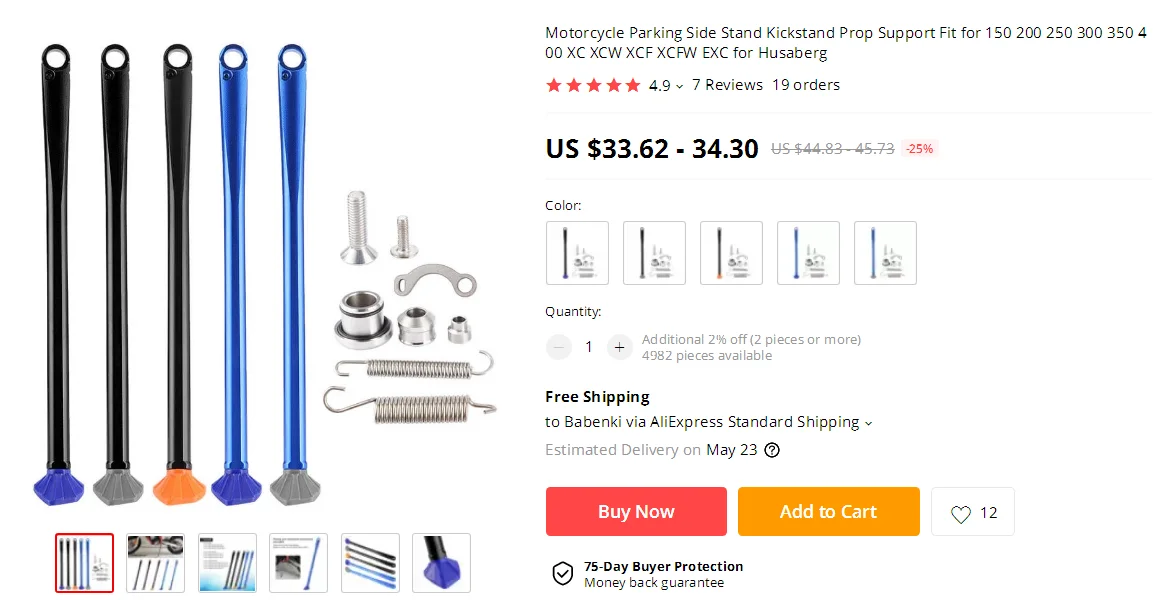
Task: Click the Buyer Protection shield icon
Action: [562, 574]
